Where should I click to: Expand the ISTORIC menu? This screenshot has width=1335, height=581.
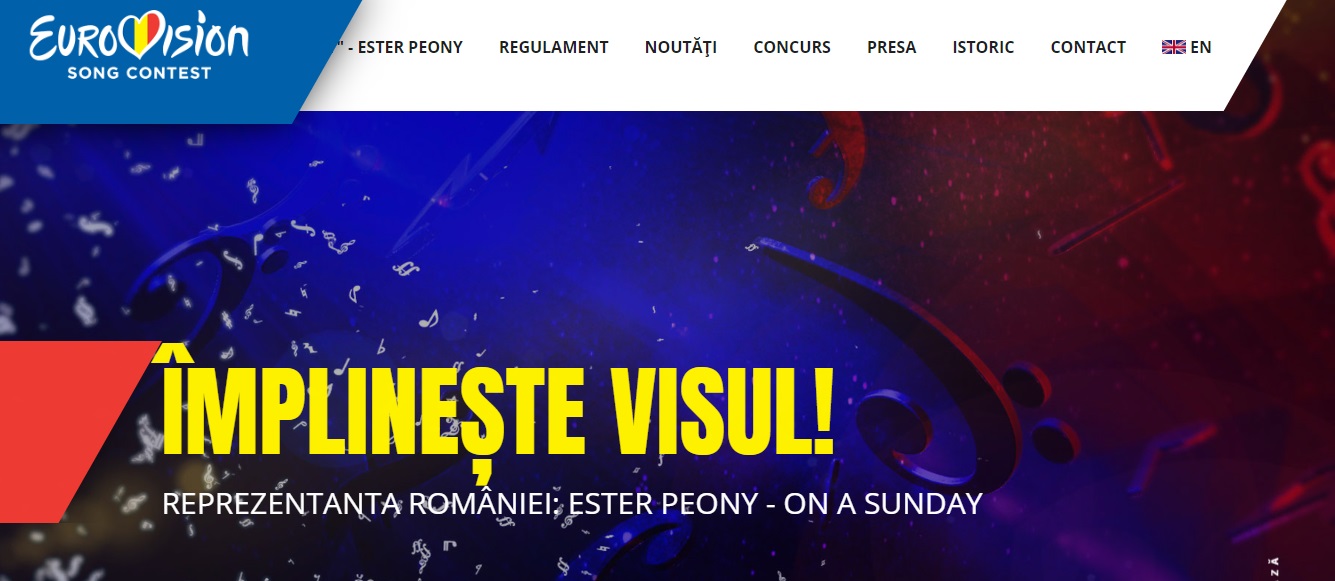pyautogui.click(x=984, y=47)
